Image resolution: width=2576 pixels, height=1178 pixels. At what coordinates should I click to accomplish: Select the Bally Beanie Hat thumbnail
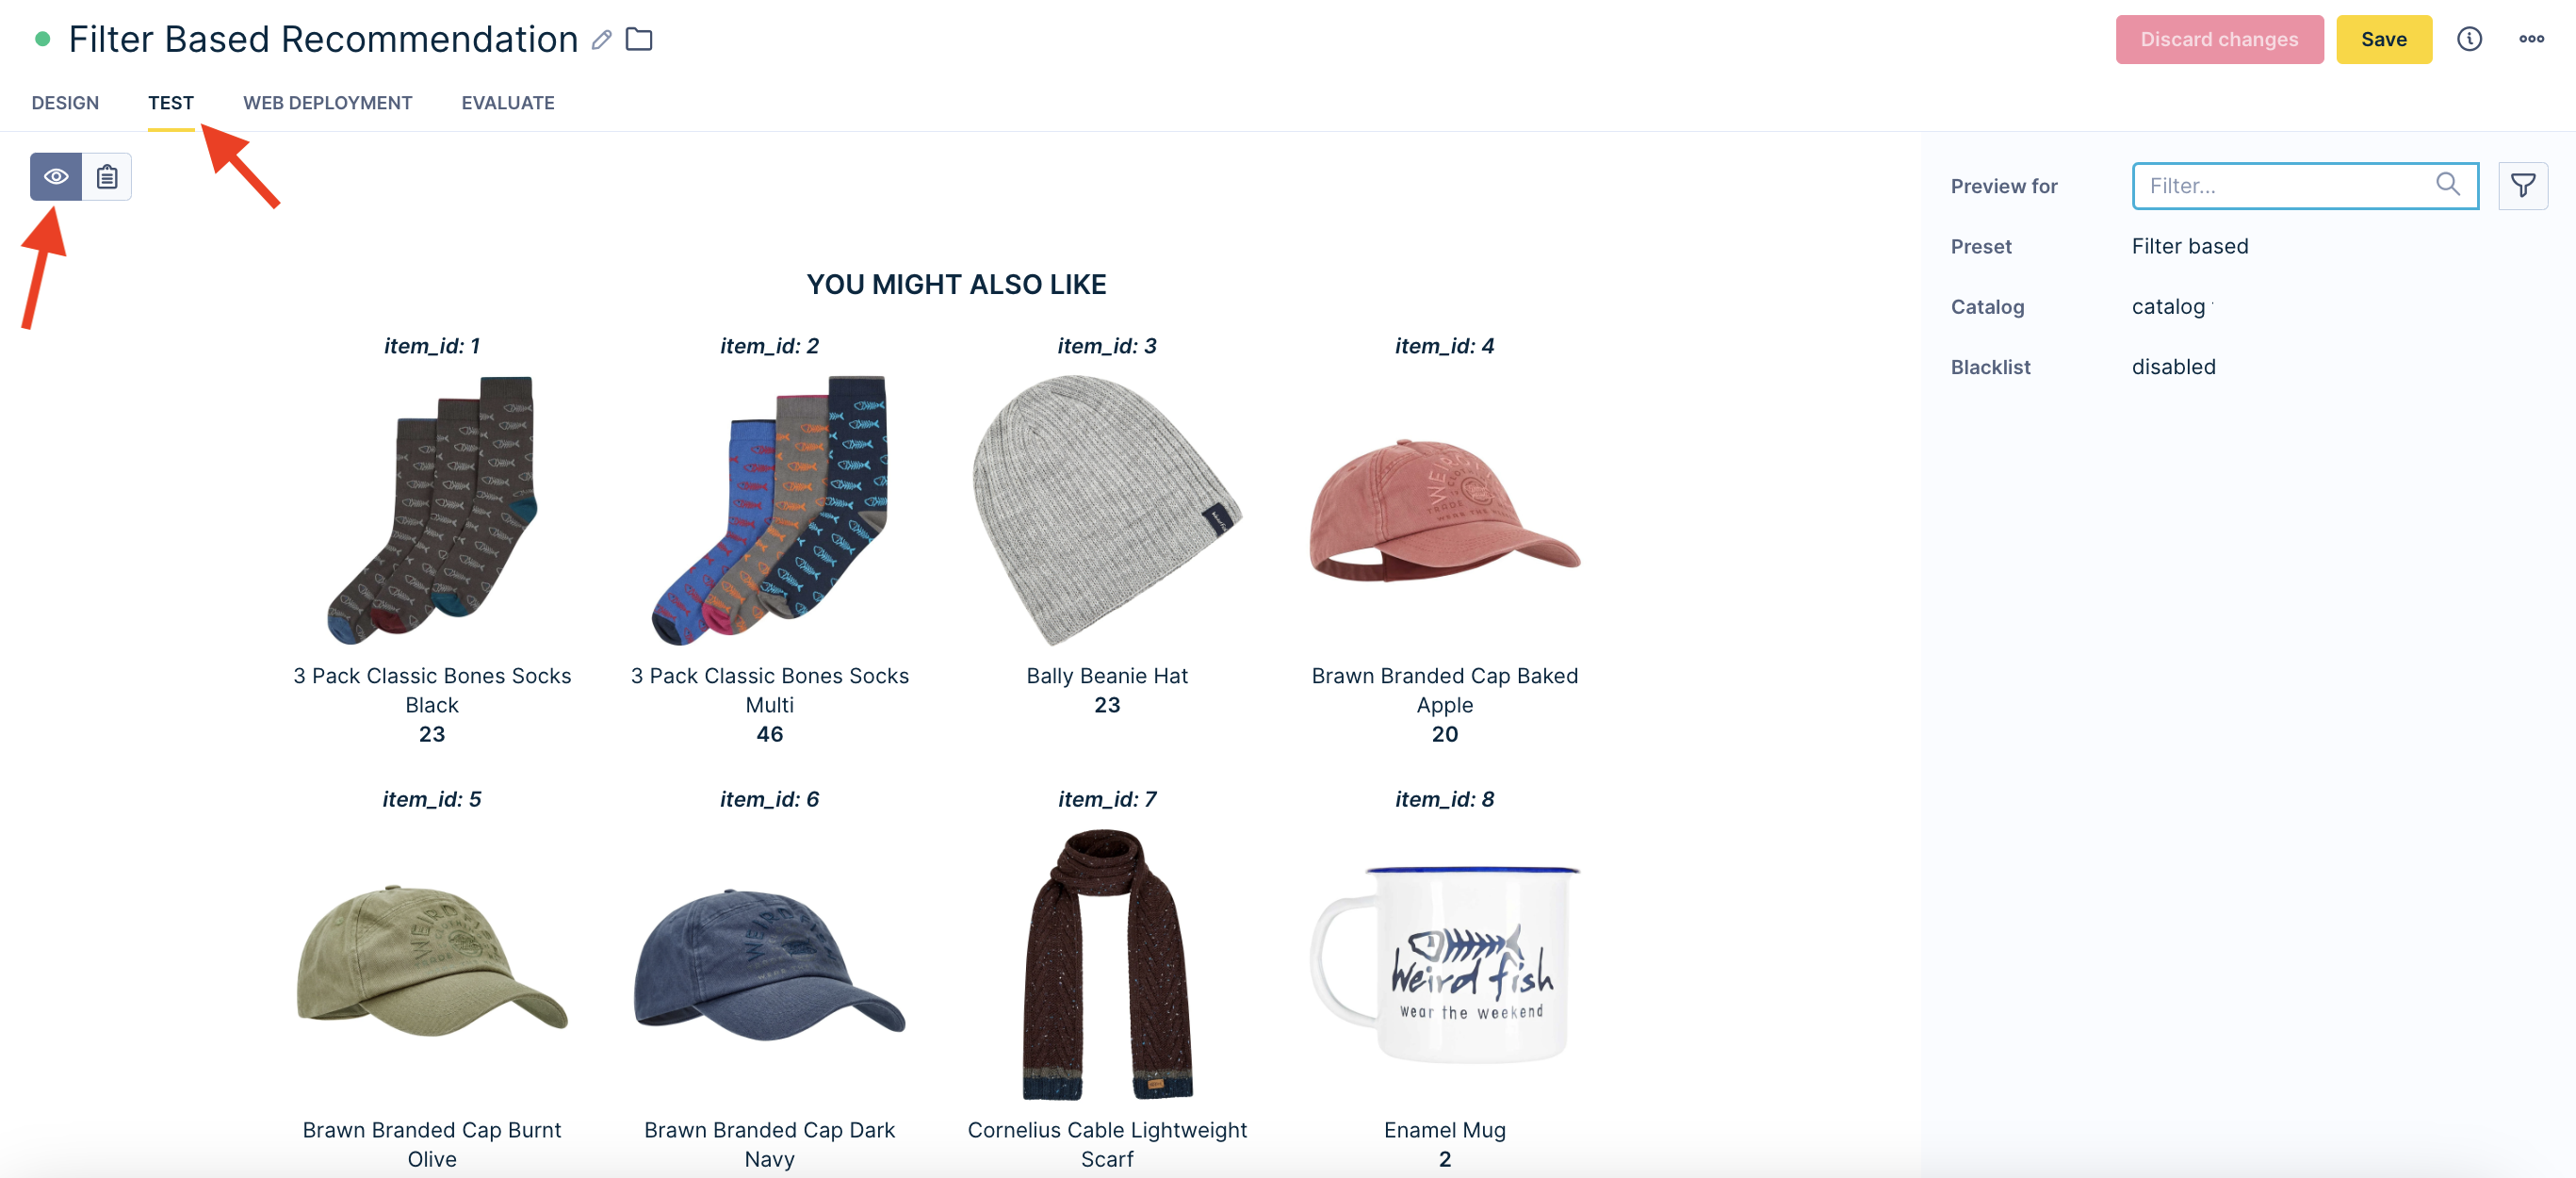pyautogui.click(x=1106, y=510)
